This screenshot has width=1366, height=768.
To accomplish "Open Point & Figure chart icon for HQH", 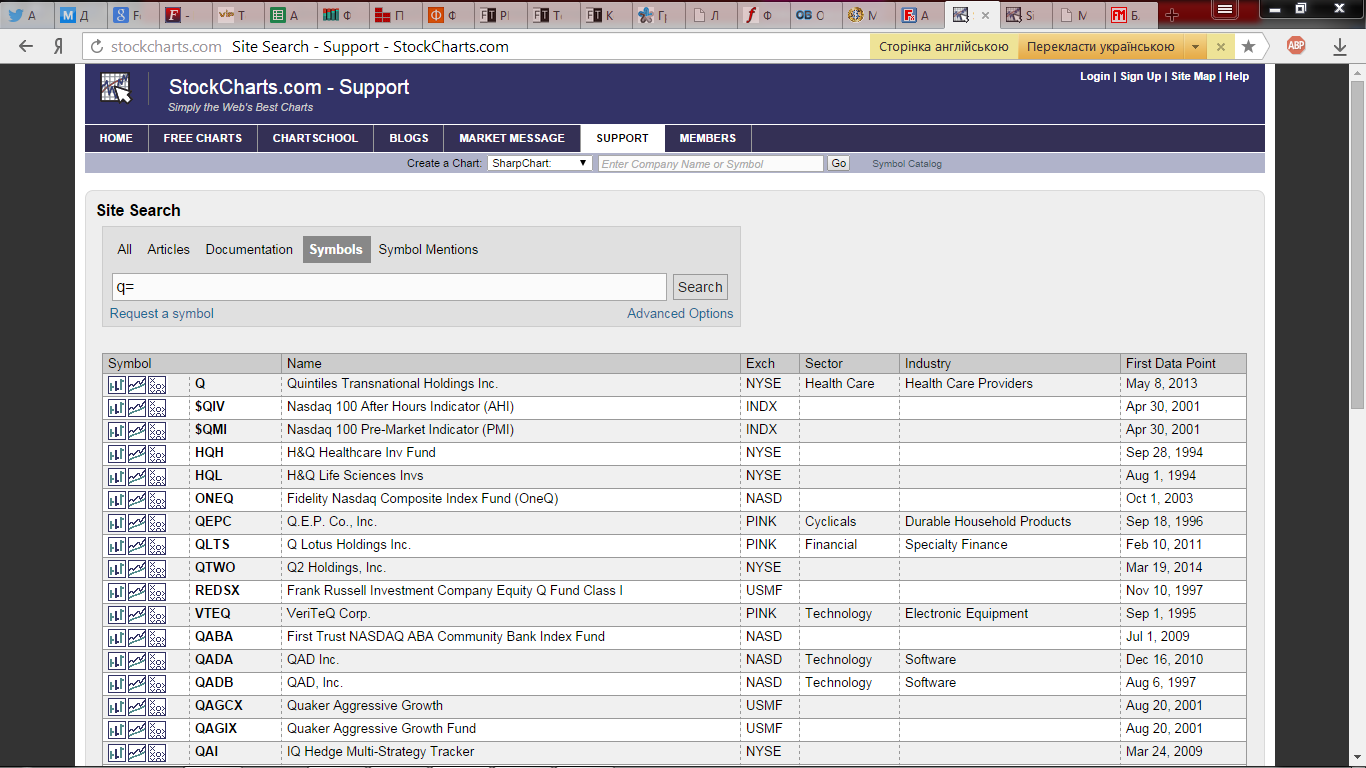I will pyautogui.click(x=157, y=453).
